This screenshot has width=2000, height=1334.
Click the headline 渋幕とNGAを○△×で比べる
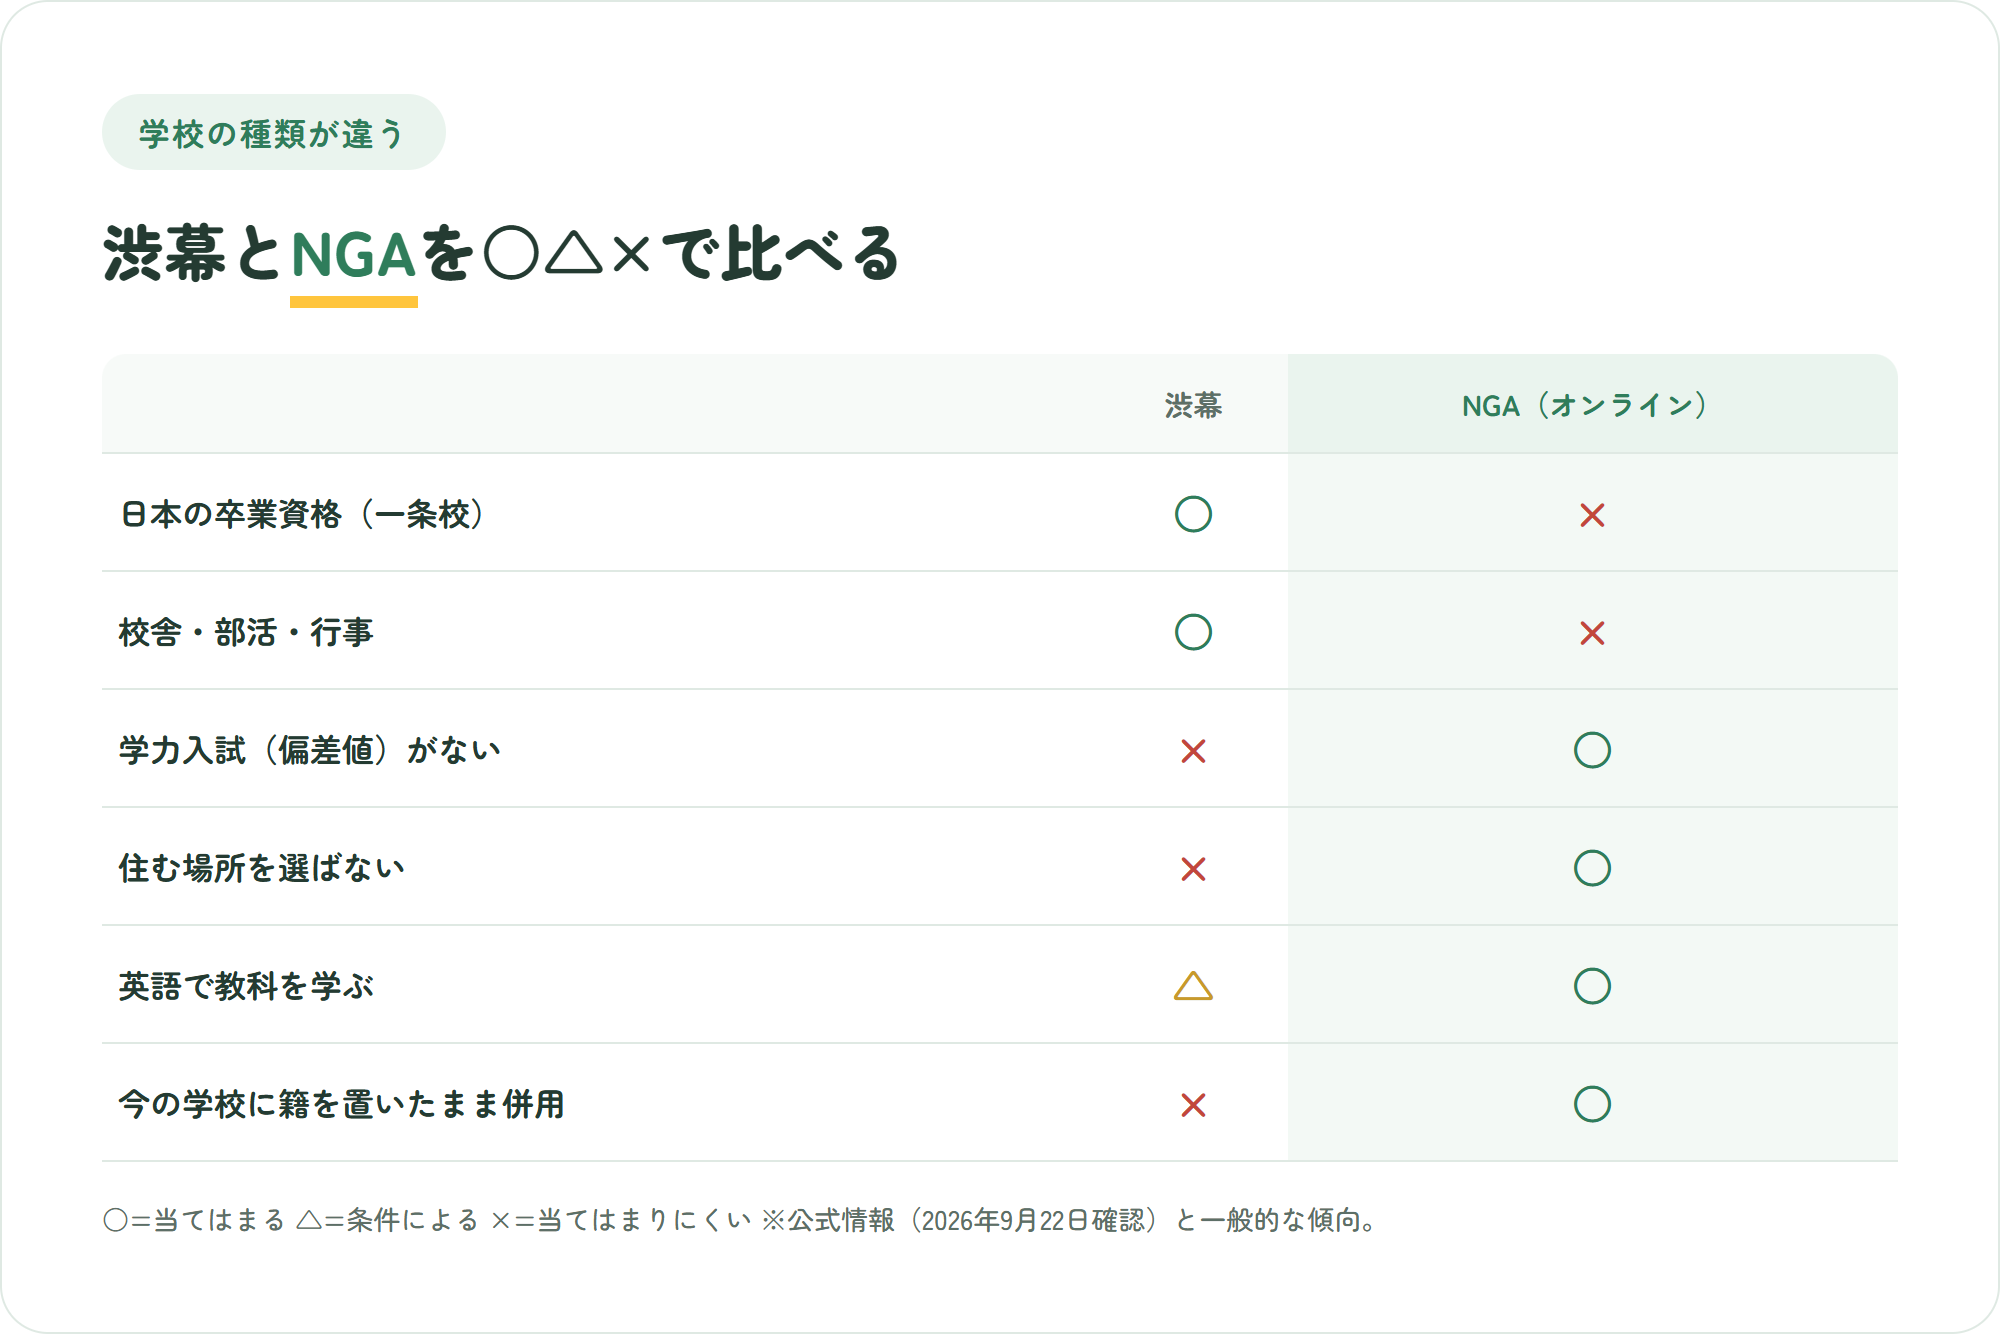[502, 254]
